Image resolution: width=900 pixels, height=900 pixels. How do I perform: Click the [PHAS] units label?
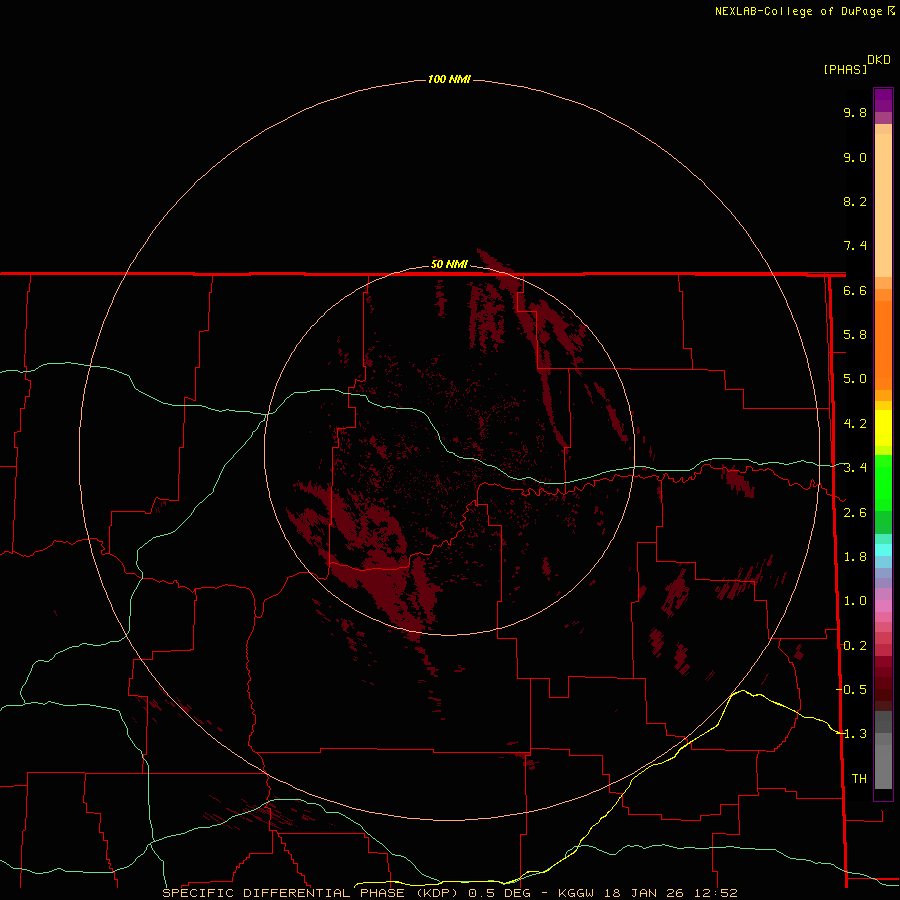[x=845, y=70]
